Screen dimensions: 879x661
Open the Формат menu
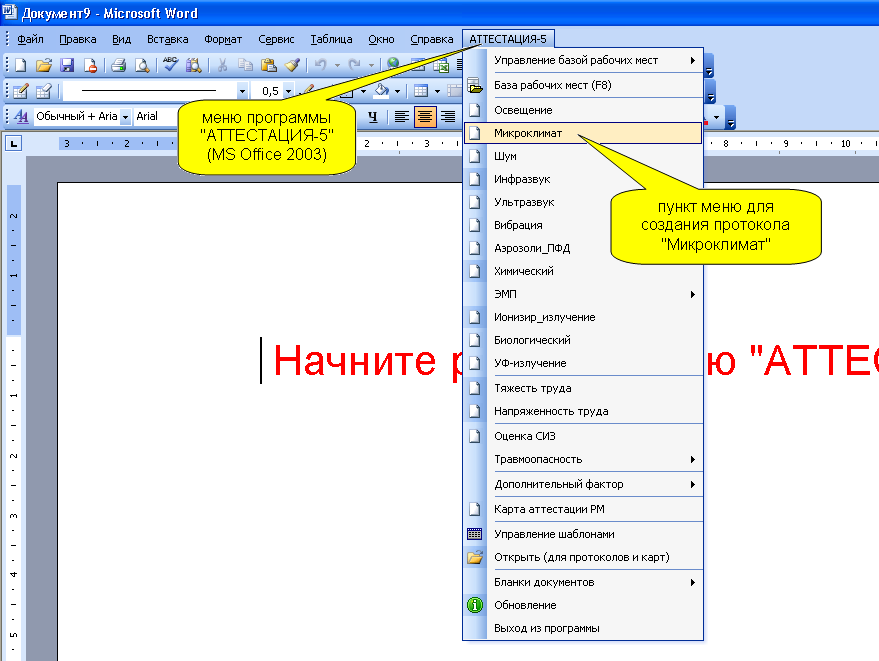(223, 39)
